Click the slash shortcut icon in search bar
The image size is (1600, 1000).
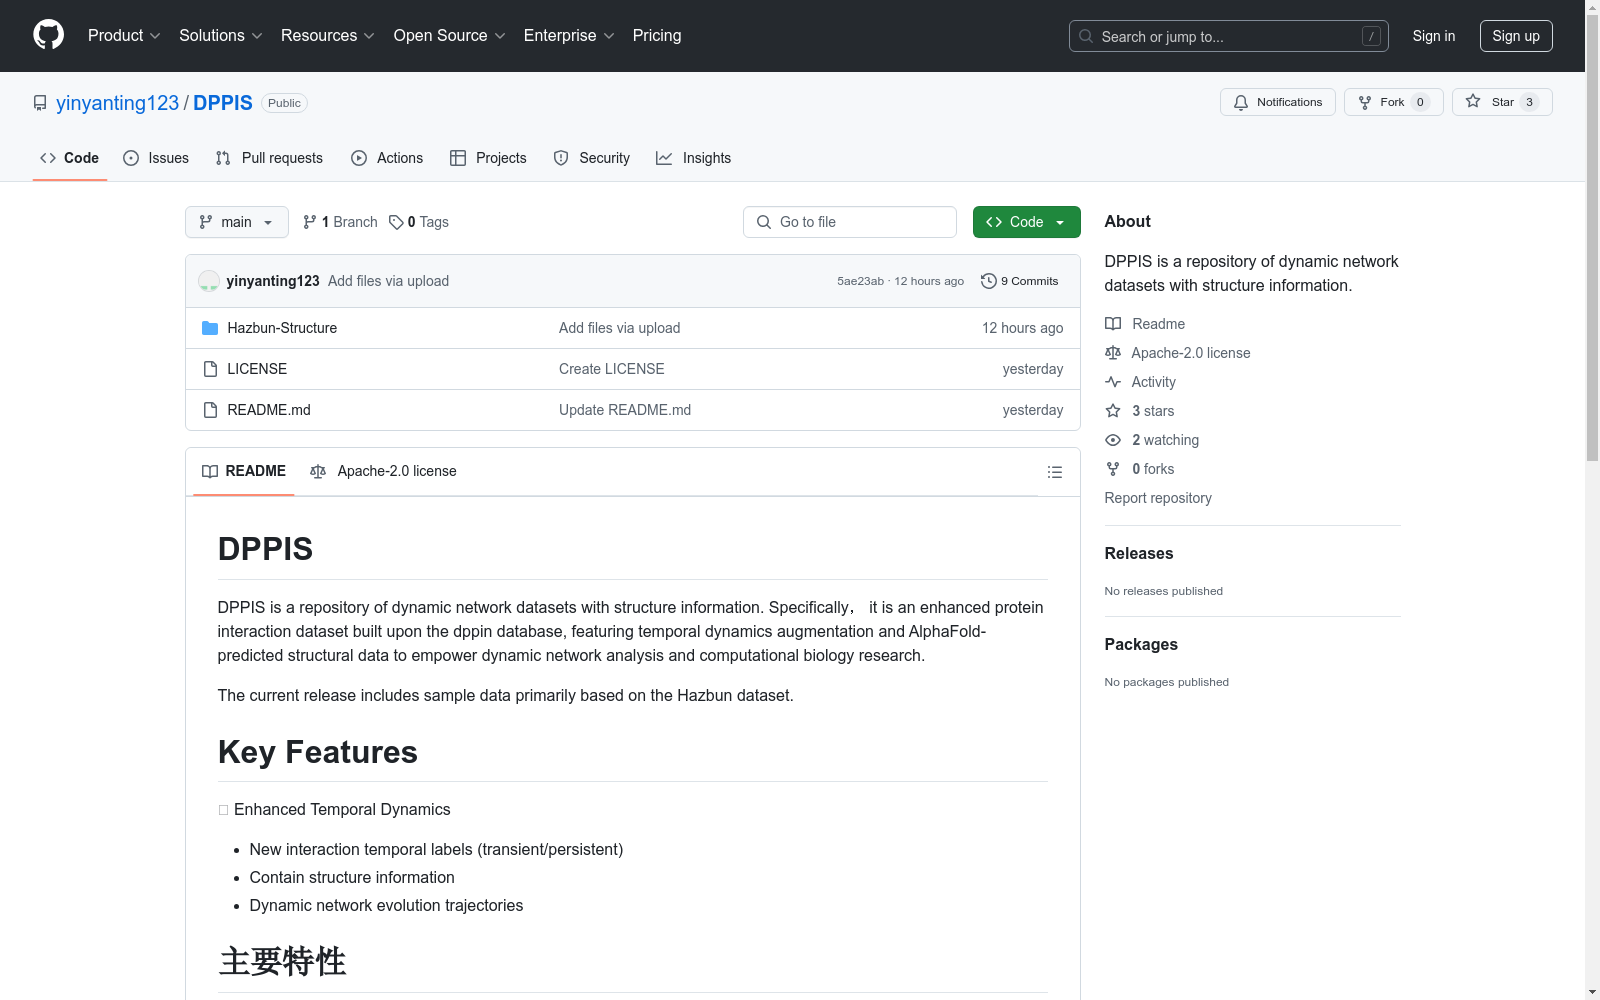click(1371, 36)
